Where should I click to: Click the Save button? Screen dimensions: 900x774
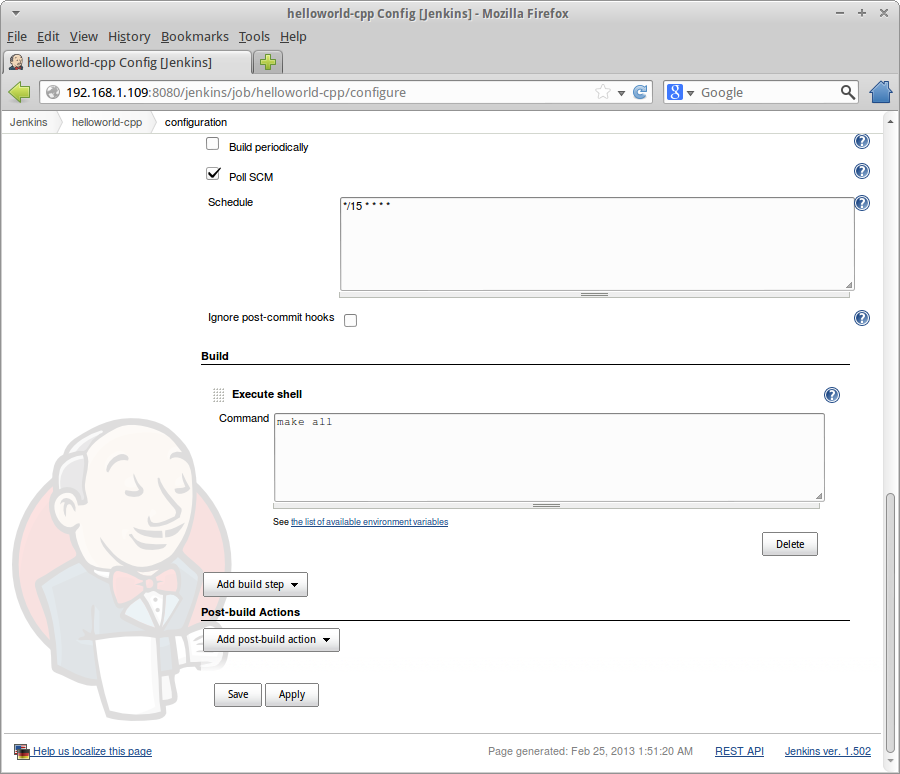[x=238, y=695]
